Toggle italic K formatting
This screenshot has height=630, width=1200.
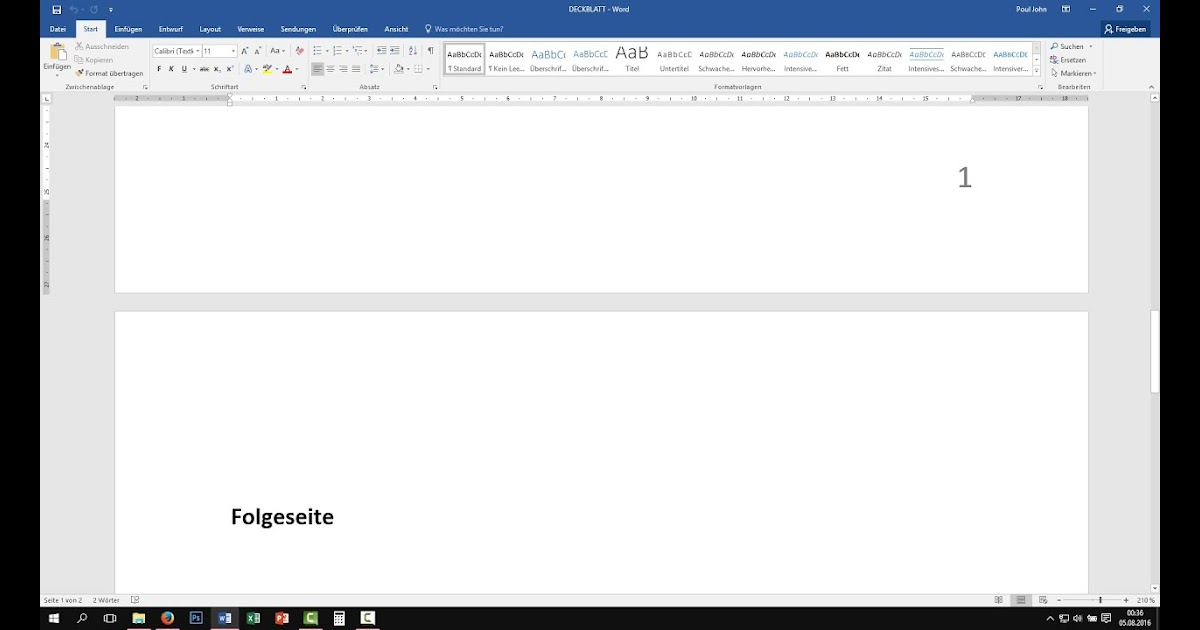(x=171, y=69)
